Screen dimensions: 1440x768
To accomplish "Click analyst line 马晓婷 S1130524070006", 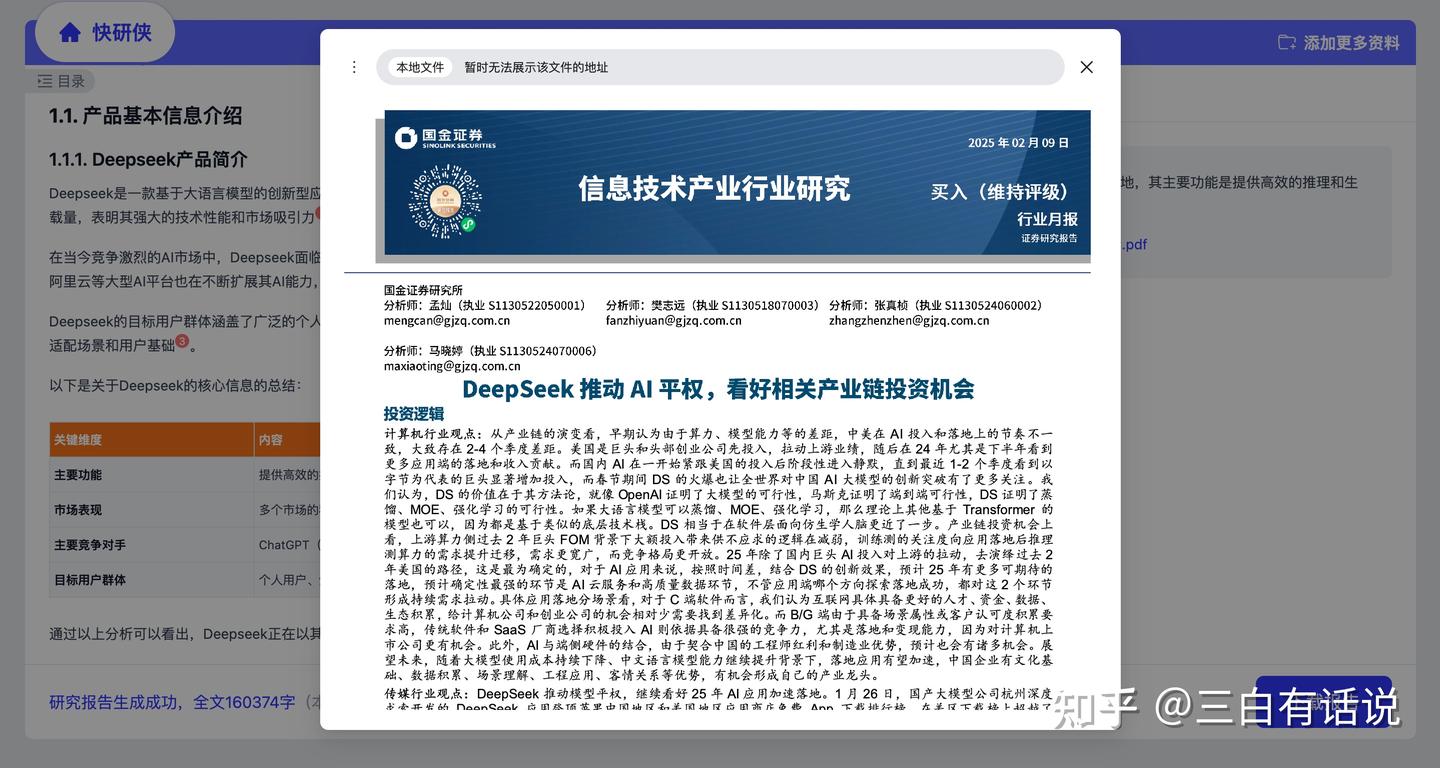I will point(490,351).
